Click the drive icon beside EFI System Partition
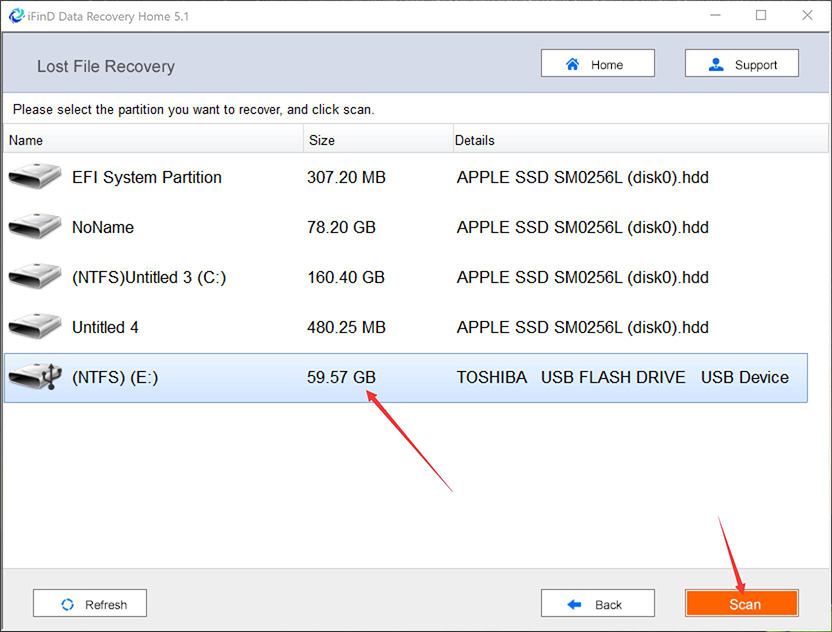The width and height of the screenshot is (832, 632). 35,176
